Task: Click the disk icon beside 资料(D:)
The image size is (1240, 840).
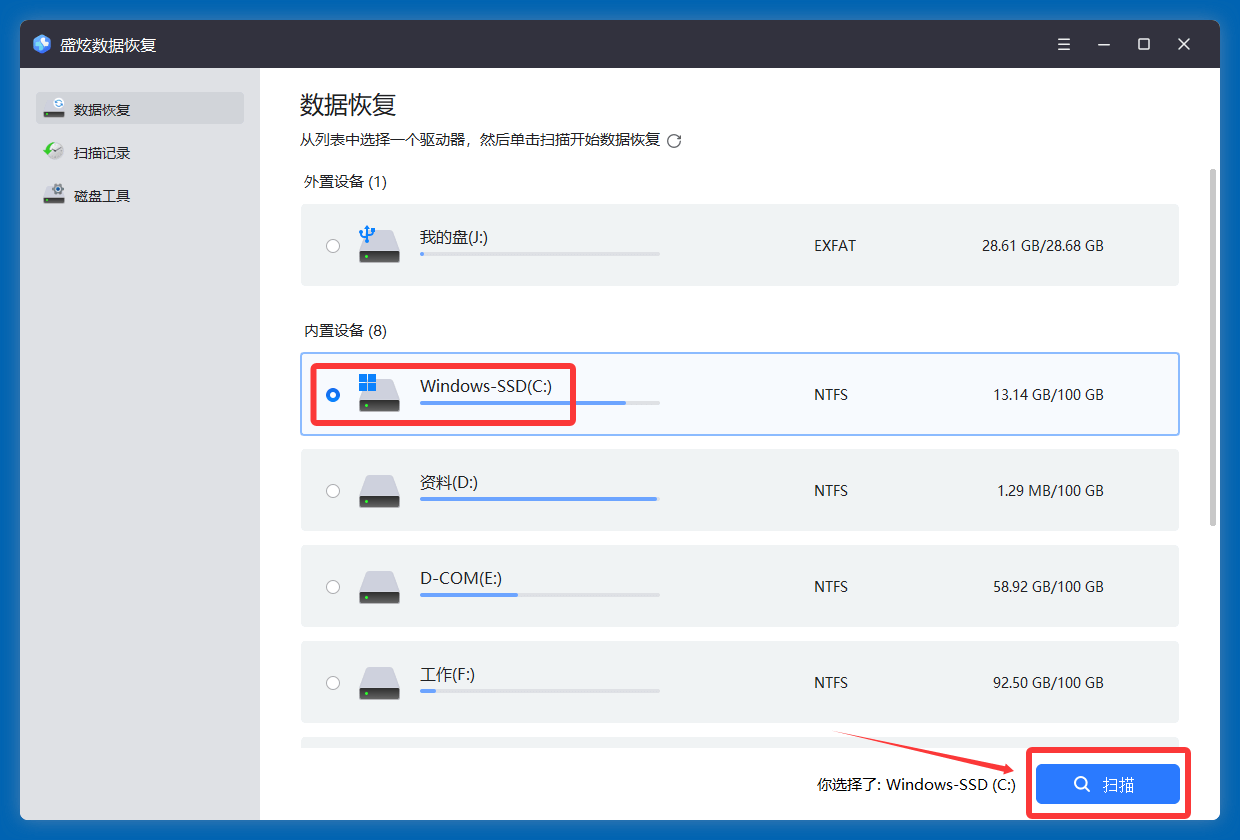Action: [379, 490]
